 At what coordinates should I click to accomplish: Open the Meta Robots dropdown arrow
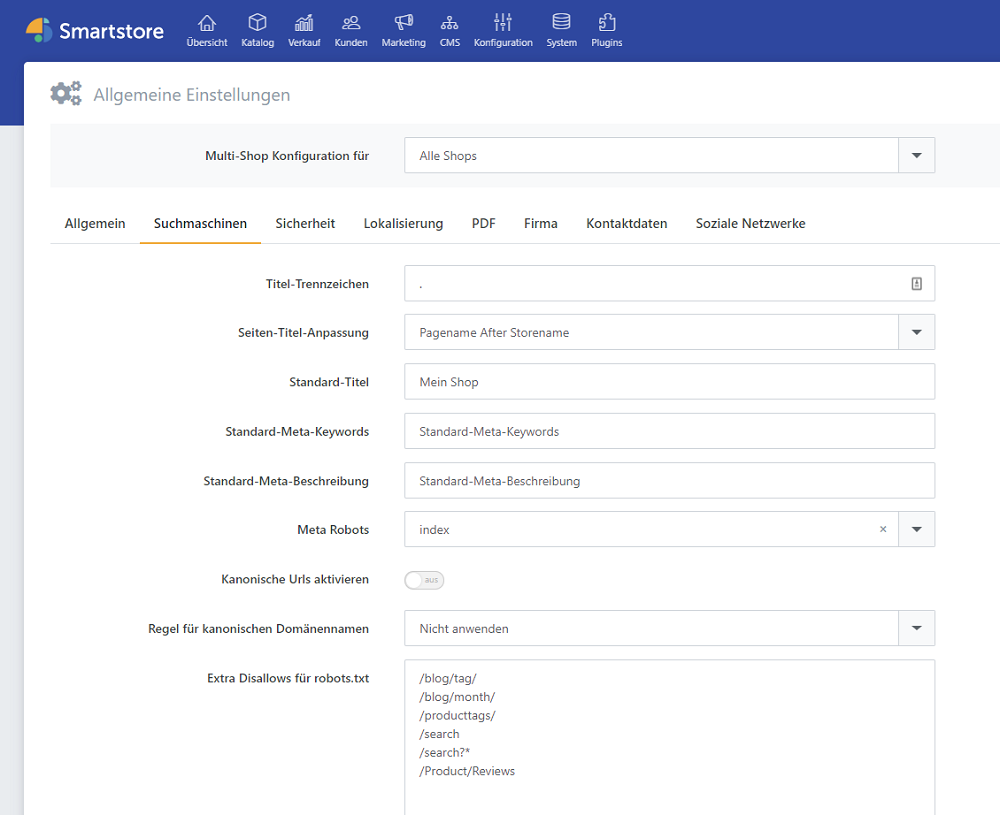pos(916,530)
